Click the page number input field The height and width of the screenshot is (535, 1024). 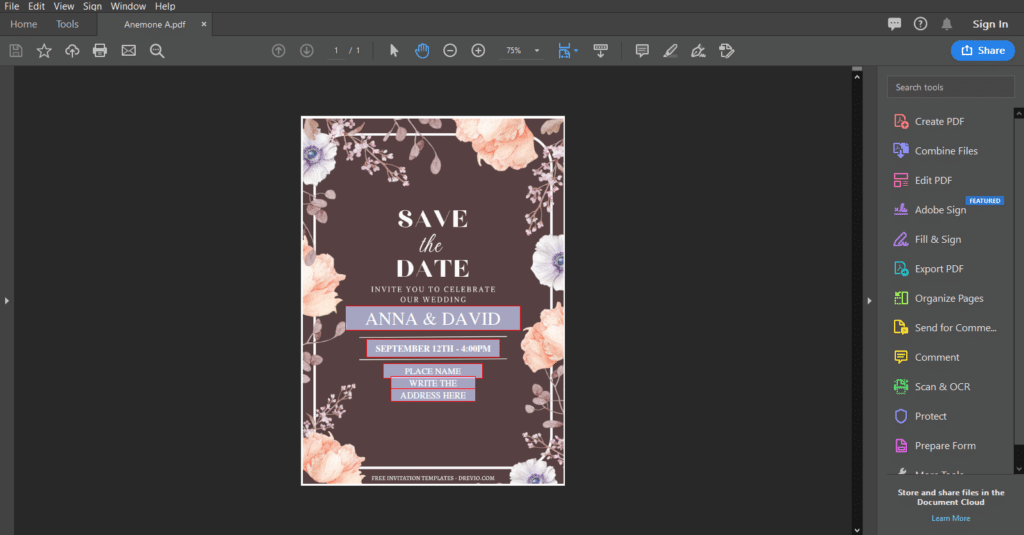click(336, 50)
